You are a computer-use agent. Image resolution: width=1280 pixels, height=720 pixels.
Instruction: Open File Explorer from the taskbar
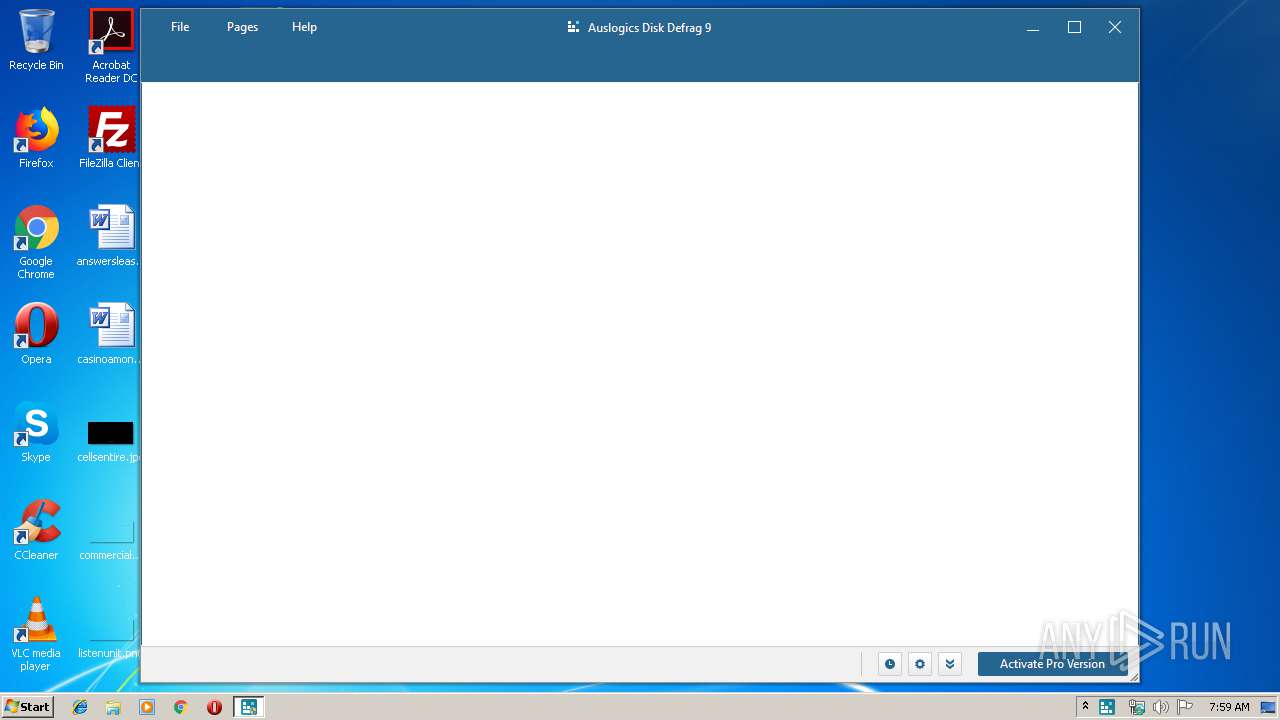click(x=113, y=707)
